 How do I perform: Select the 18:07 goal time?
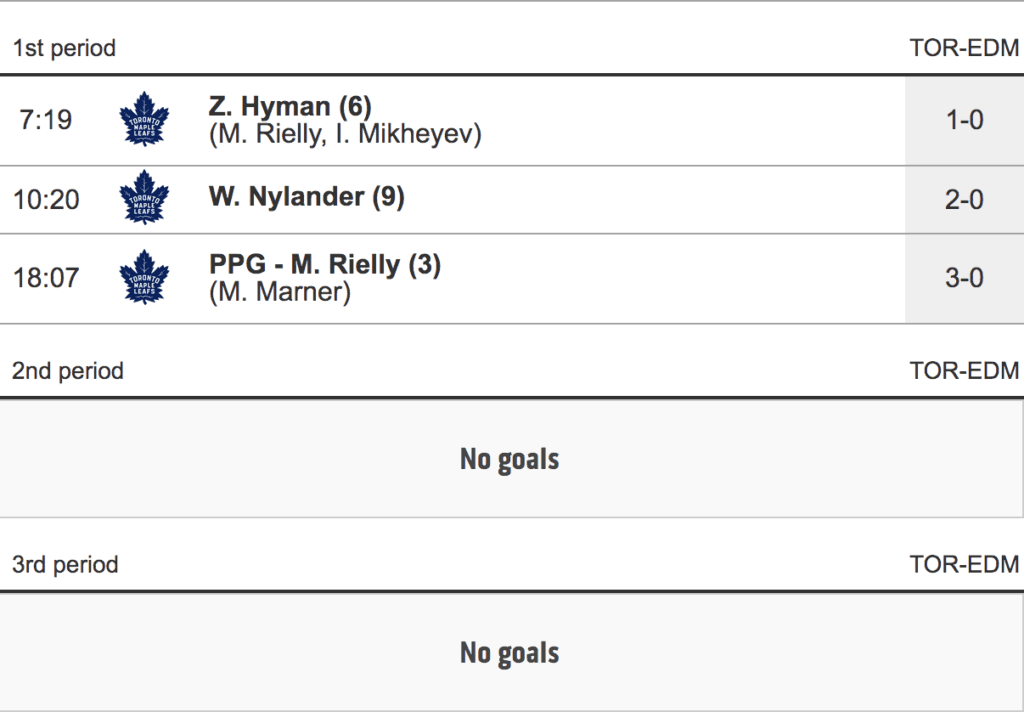[x=46, y=278]
